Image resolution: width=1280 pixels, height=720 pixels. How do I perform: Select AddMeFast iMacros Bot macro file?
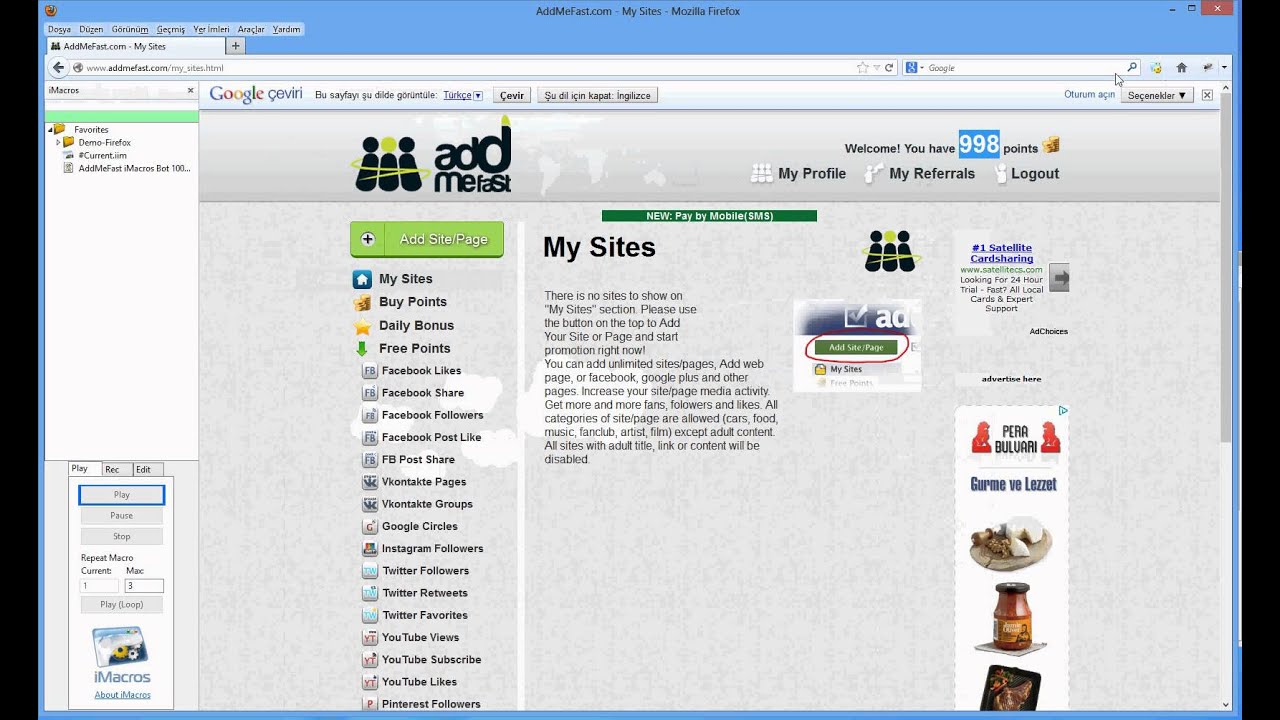[134, 168]
